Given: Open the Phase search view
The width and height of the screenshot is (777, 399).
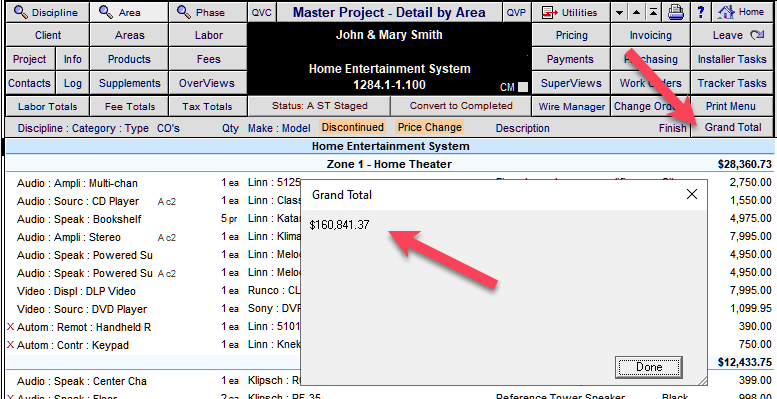Looking at the screenshot, I should (x=208, y=12).
